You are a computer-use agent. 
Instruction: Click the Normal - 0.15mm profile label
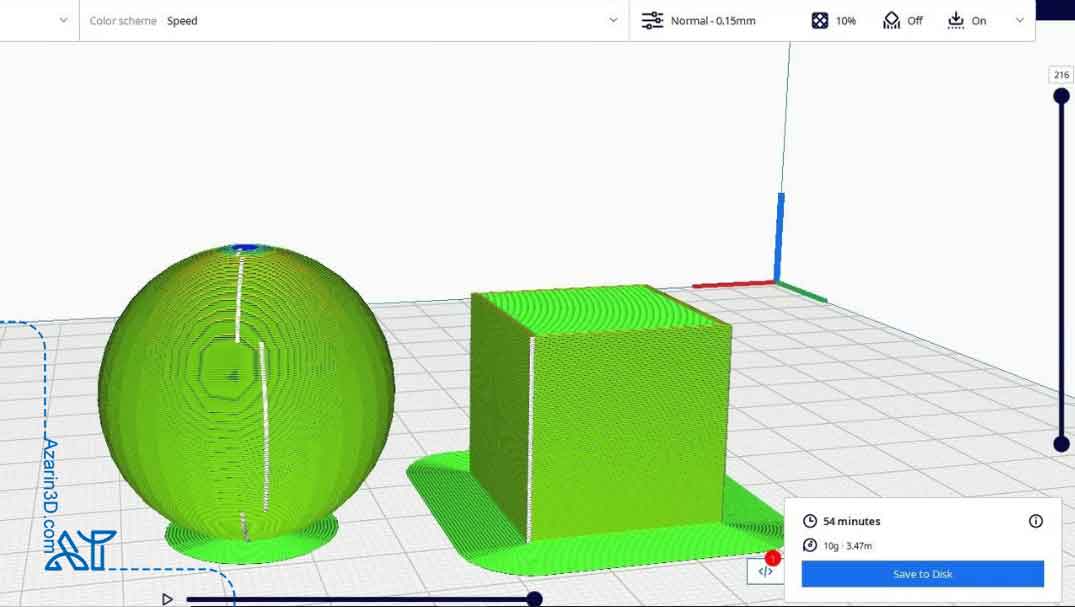coord(713,20)
